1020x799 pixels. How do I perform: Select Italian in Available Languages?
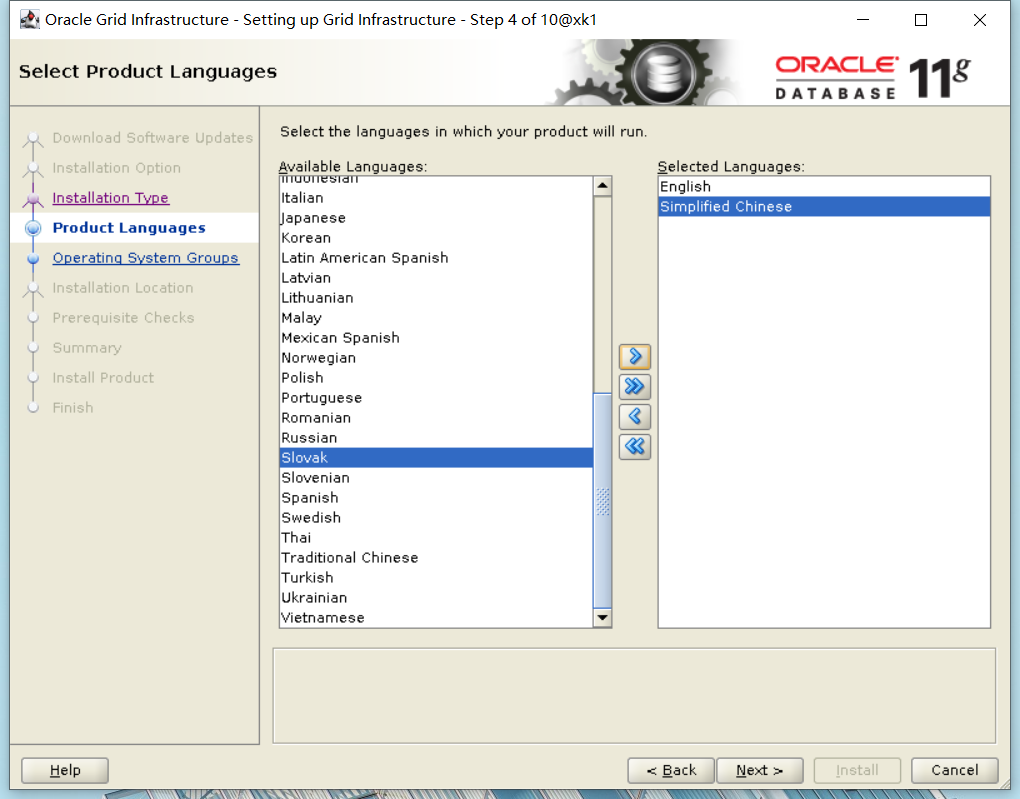436,198
